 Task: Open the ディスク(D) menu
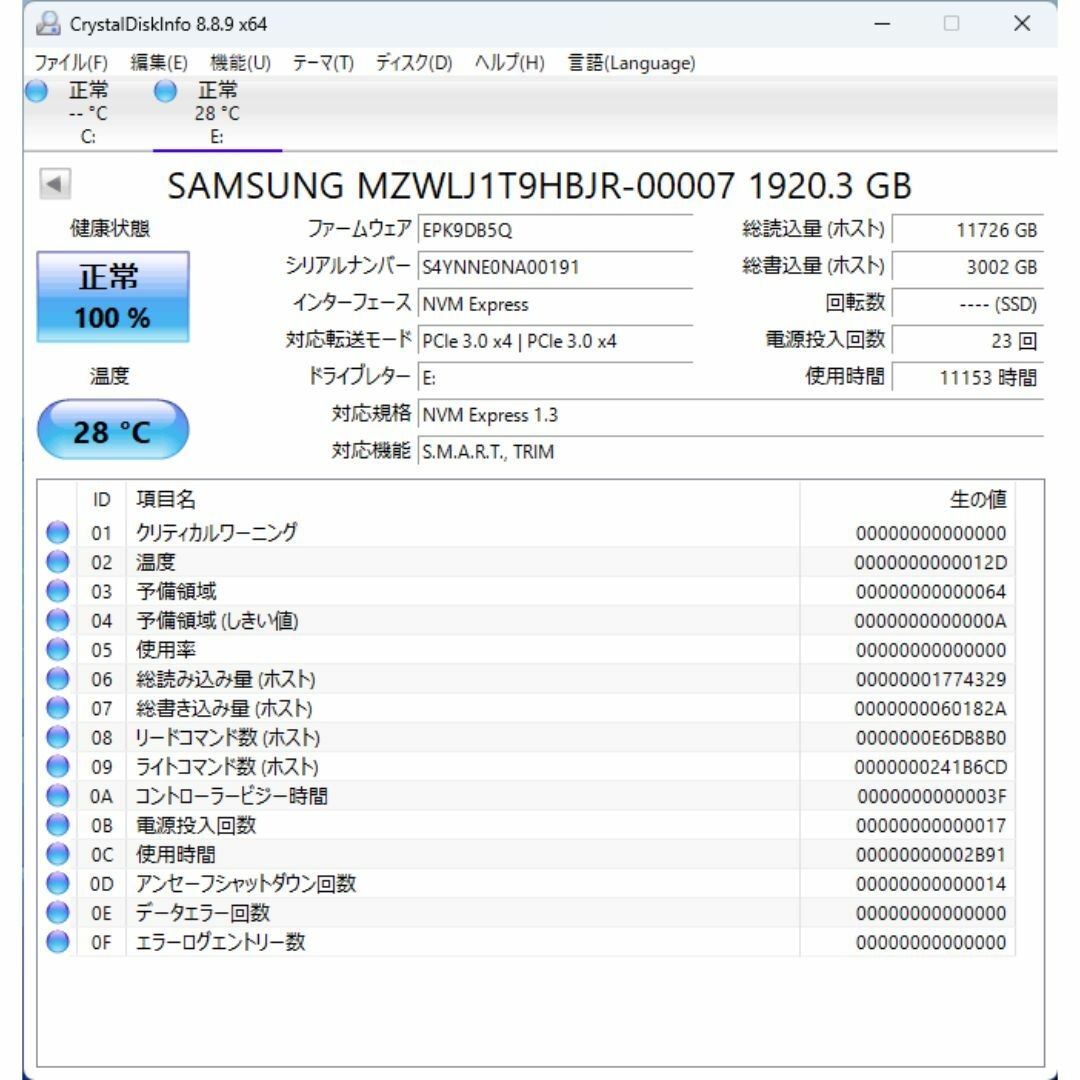tap(414, 63)
